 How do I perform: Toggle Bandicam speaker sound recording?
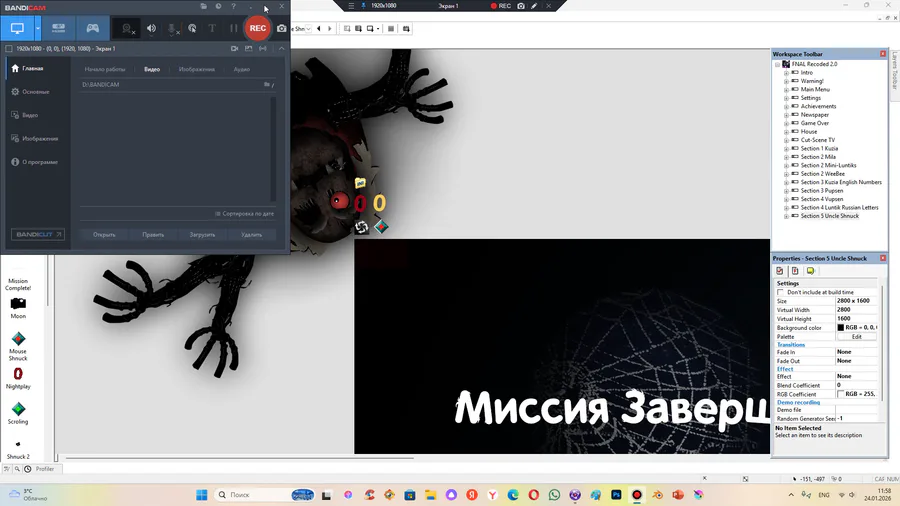click(151, 28)
